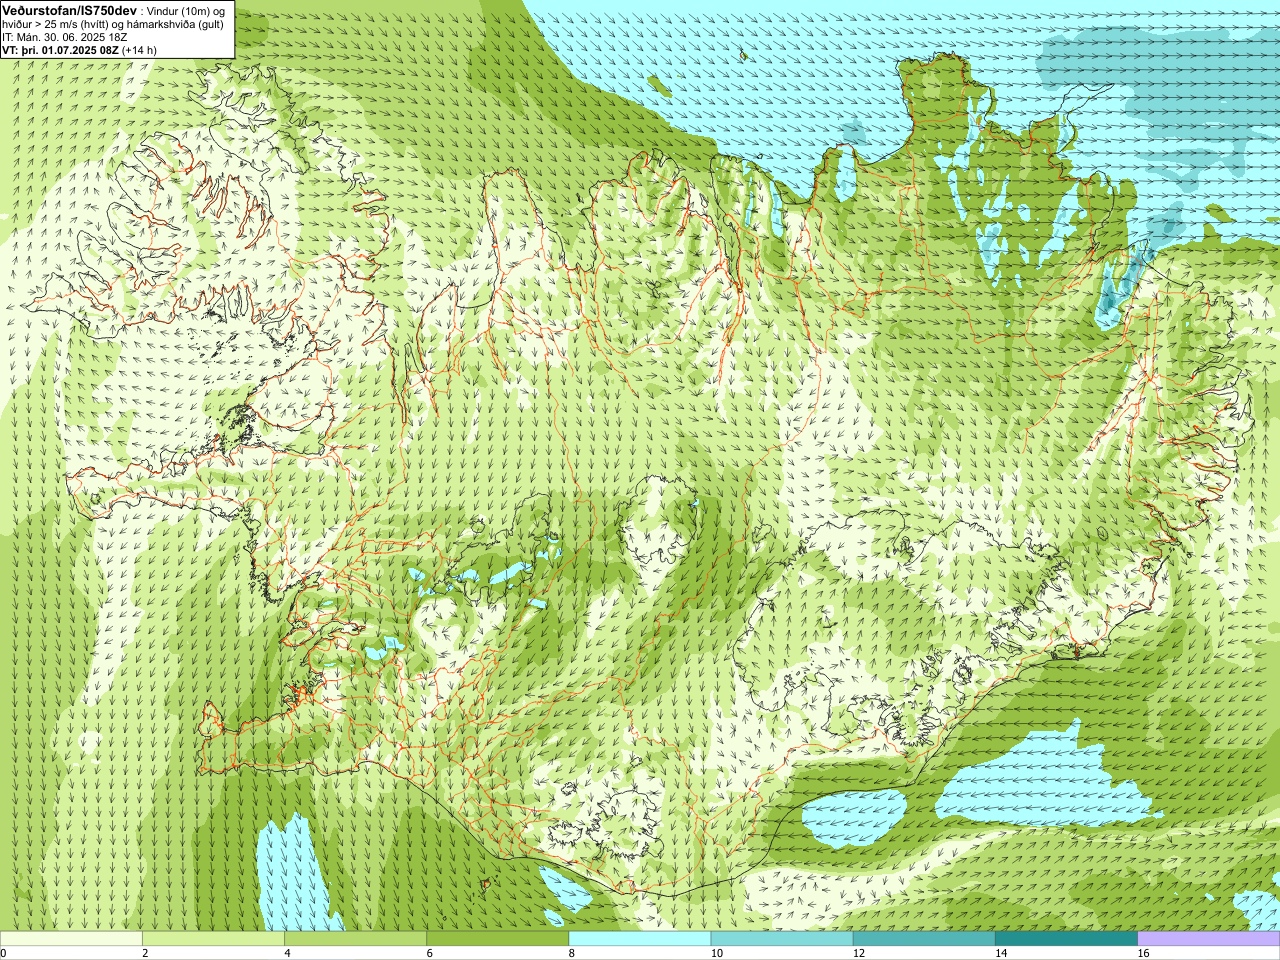This screenshot has height=960, width=1280.
Task: Click the legend scale label '6'
Action: pyautogui.click(x=429, y=953)
